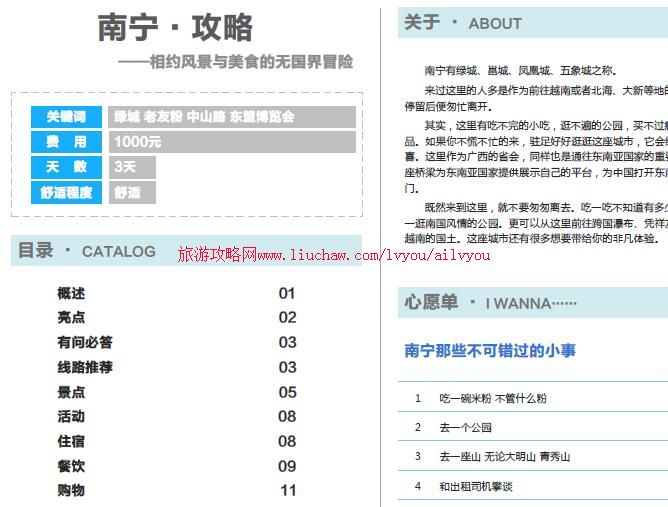Jump to 购物 catalog entry
This screenshot has height=507, width=668.
(x=71, y=490)
